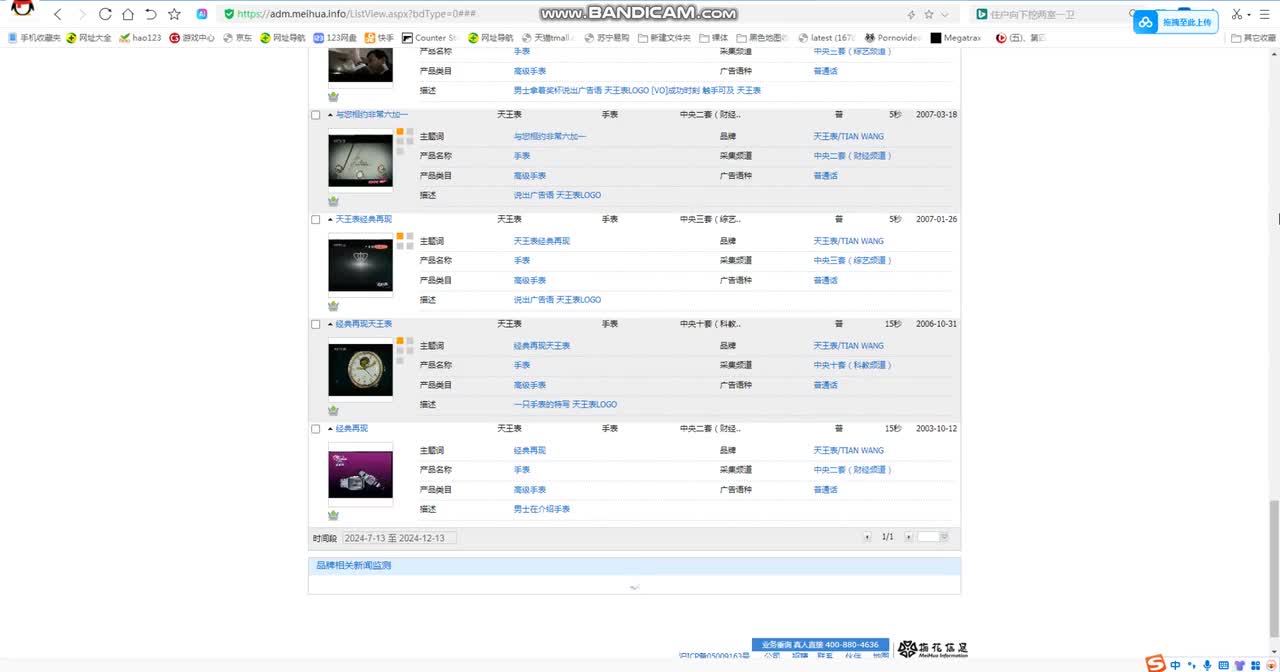Click description link 一只手表的特写 天王表LOGO
The height and width of the screenshot is (672, 1280).
[x=565, y=404]
